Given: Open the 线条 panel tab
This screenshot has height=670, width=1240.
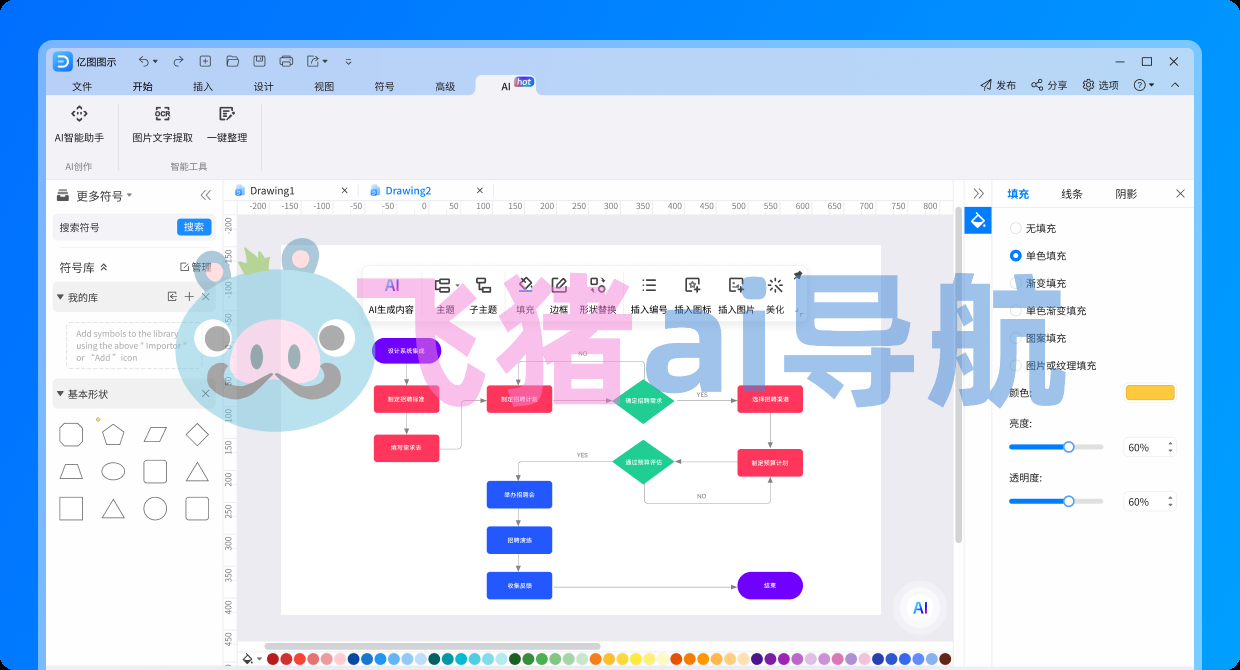Looking at the screenshot, I should (x=1071, y=193).
